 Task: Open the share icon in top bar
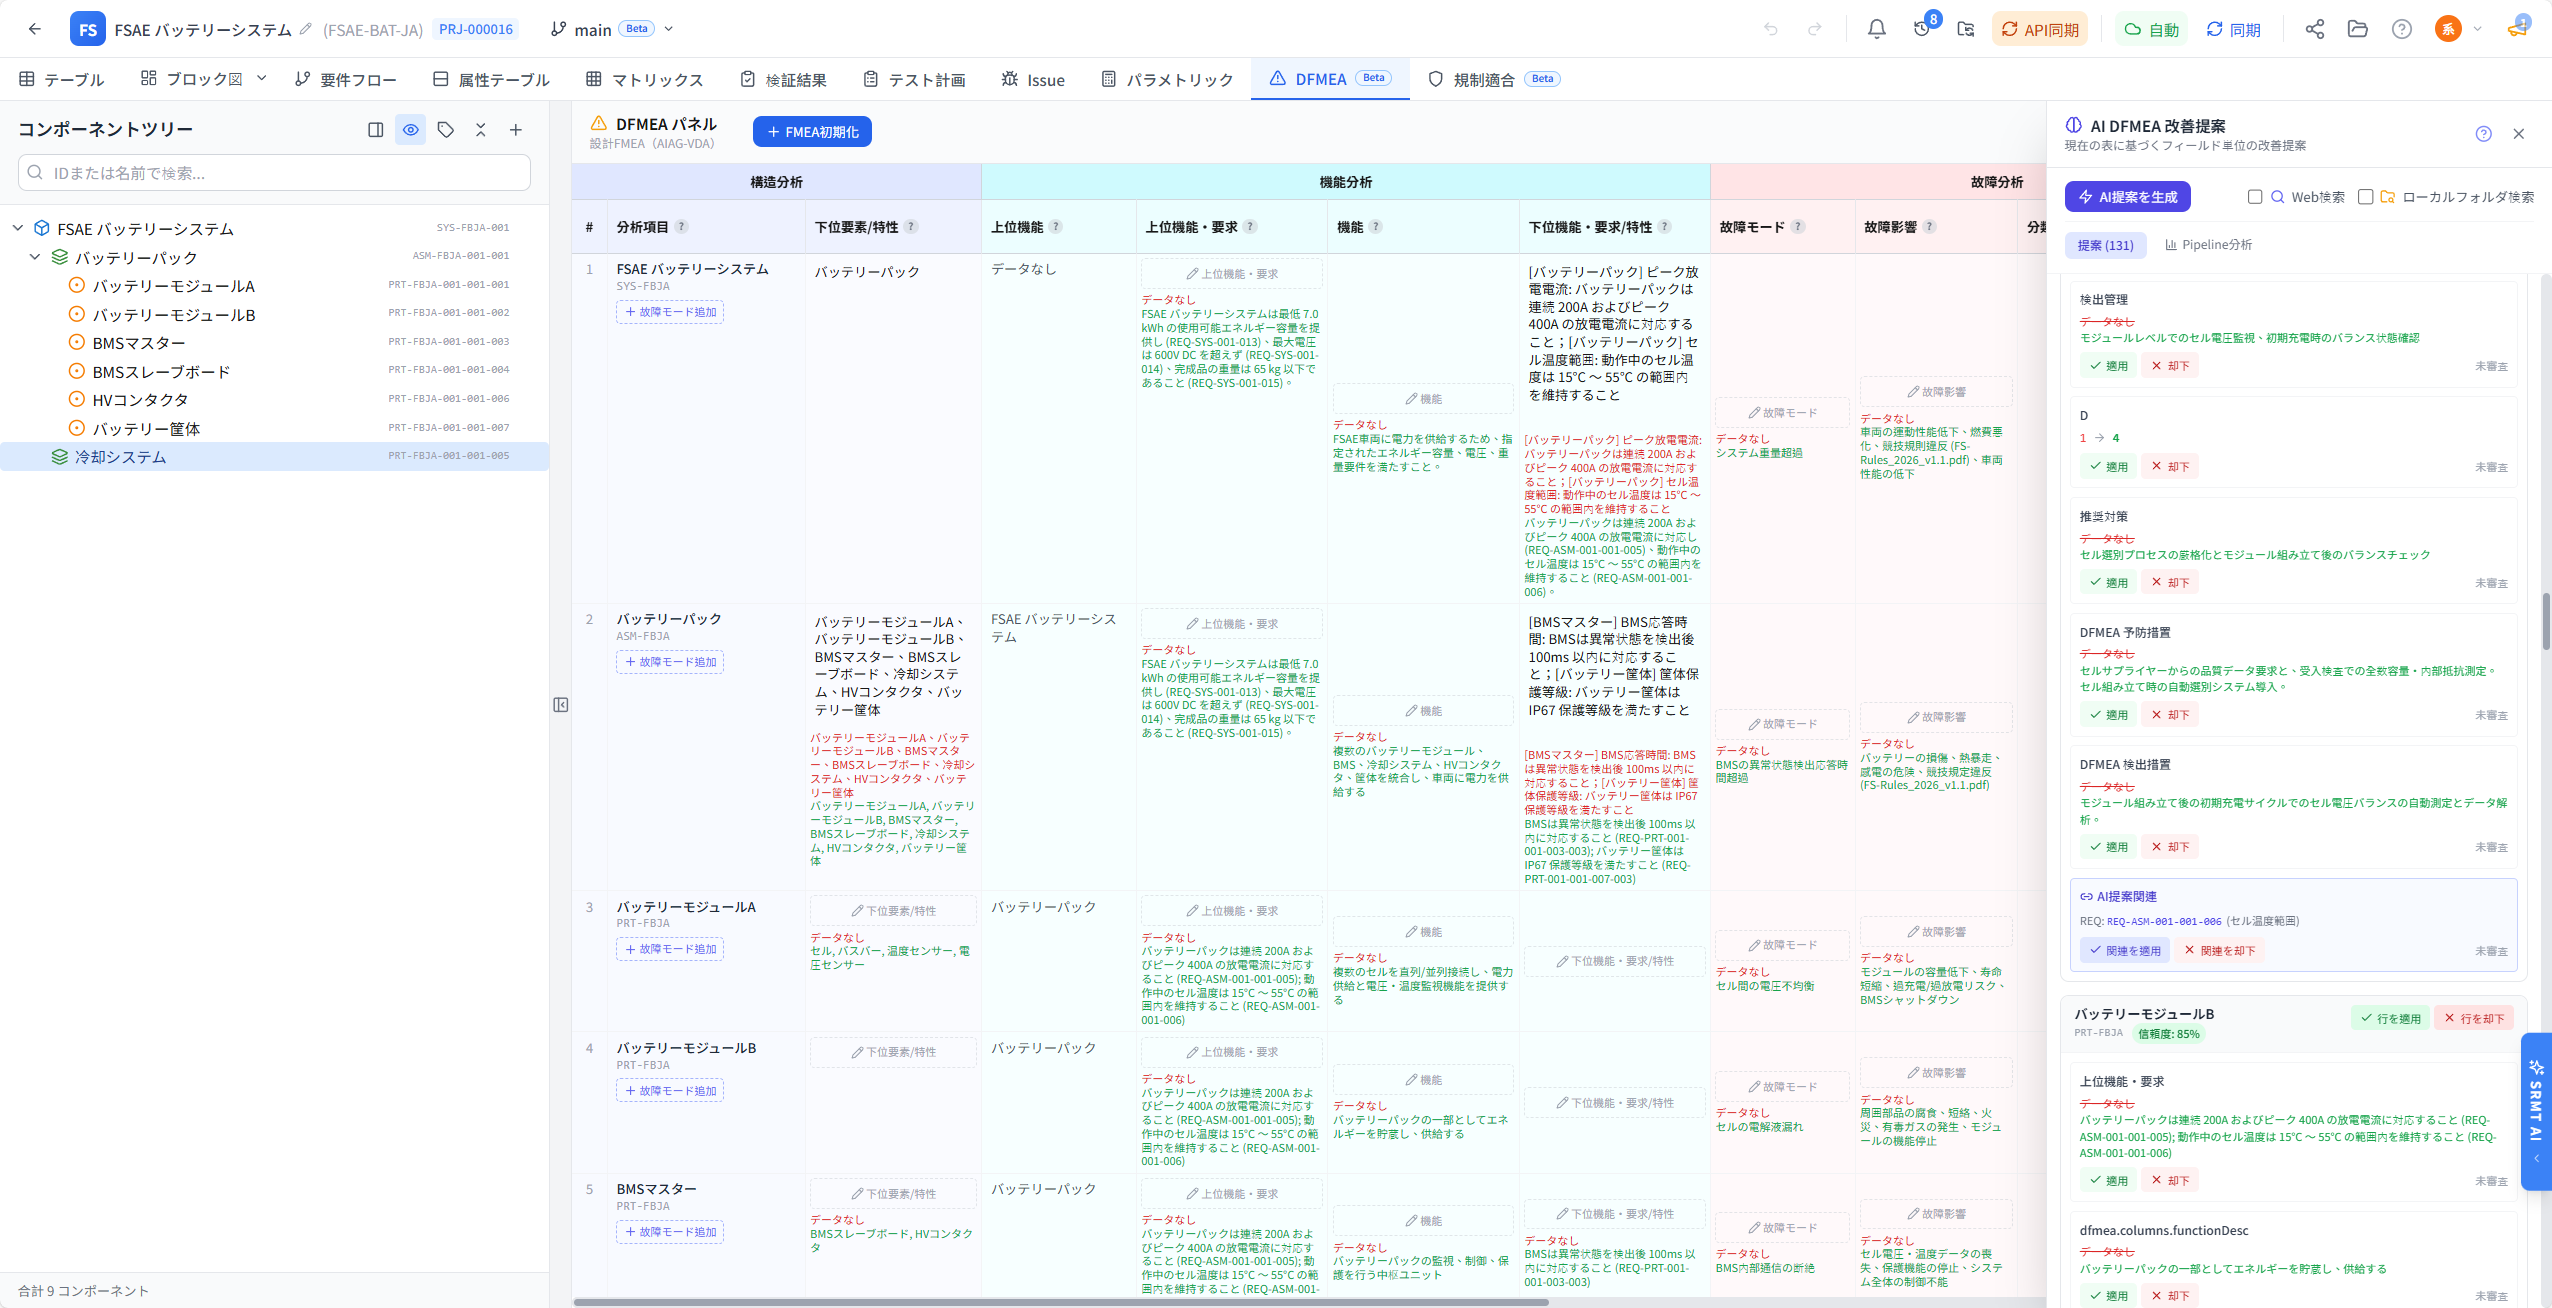coord(2314,29)
